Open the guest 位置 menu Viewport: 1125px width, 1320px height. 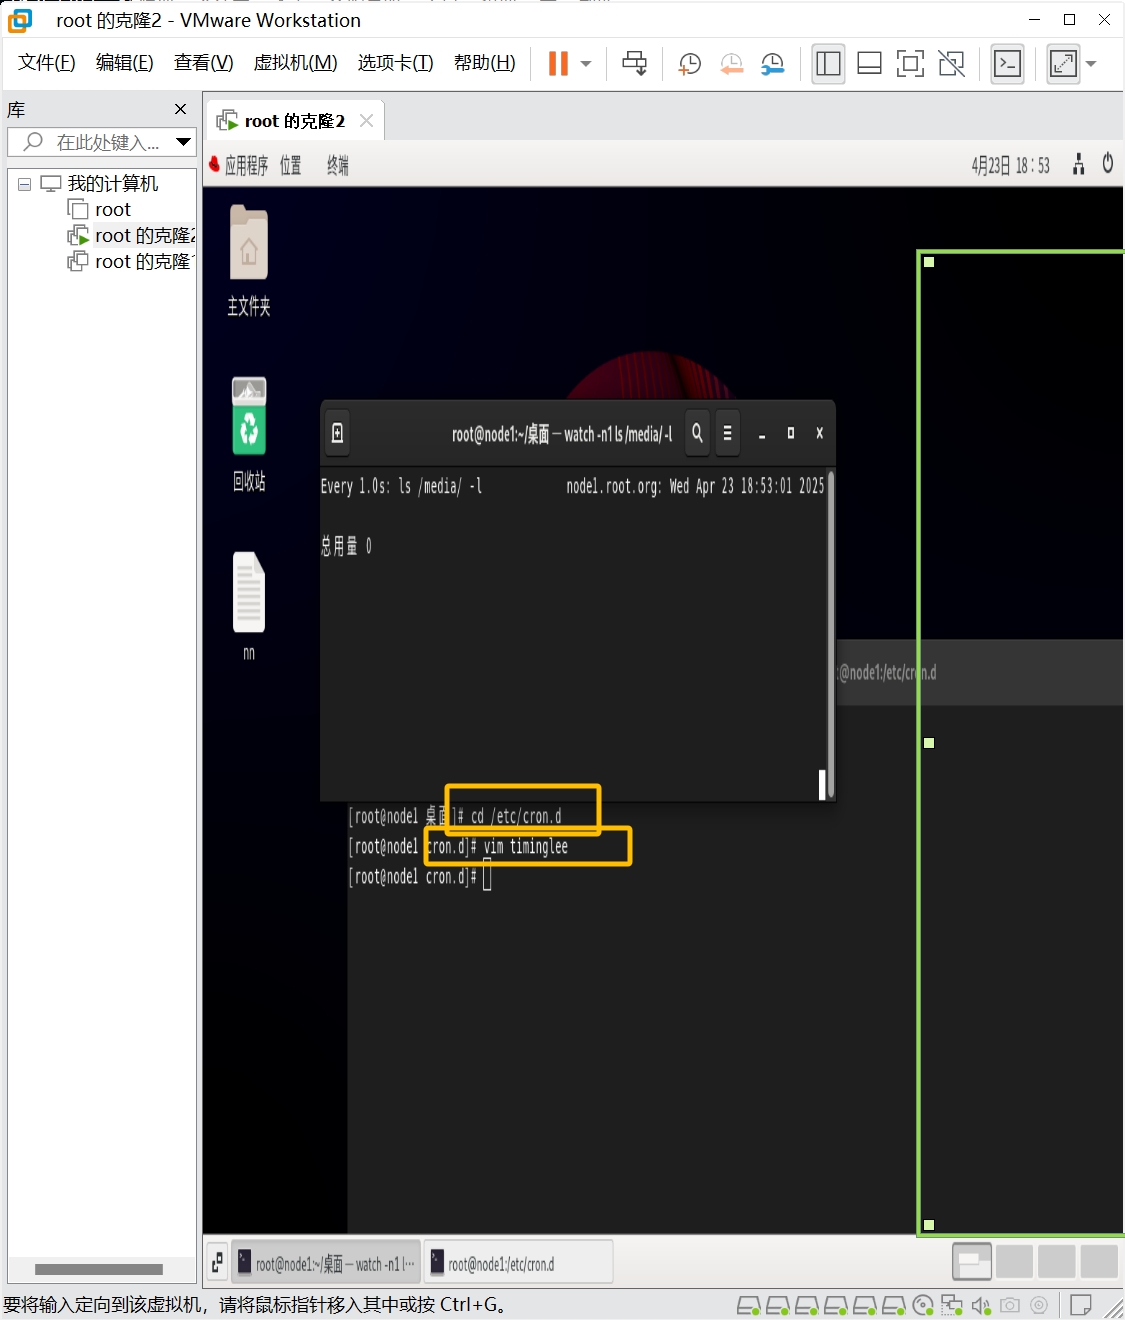[291, 166]
